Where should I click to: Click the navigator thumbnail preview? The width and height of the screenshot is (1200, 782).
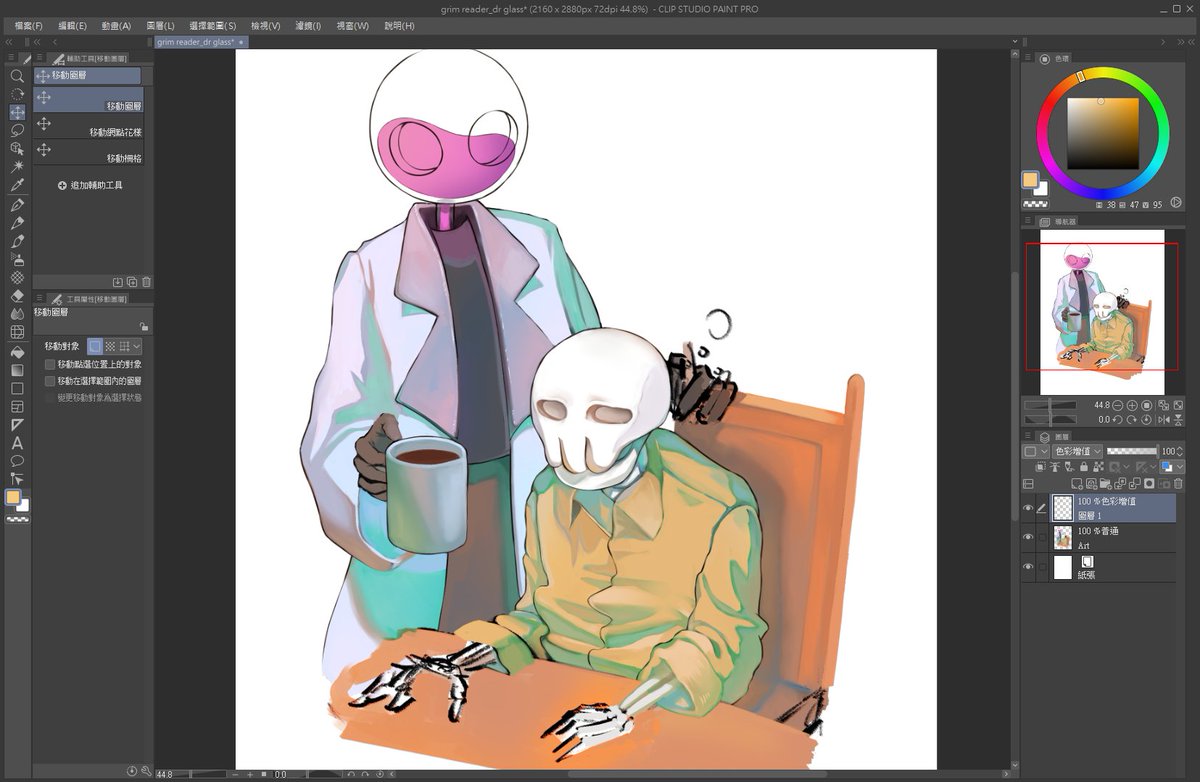(1102, 312)
